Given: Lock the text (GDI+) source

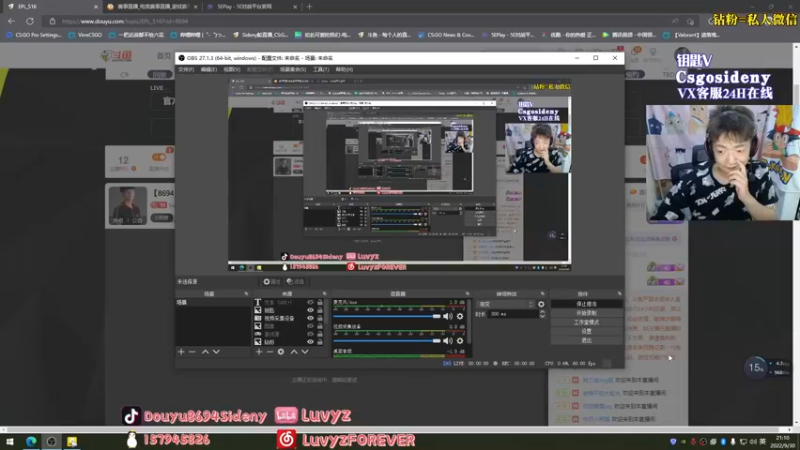Looking at the screenshot, I should (320, 302).
